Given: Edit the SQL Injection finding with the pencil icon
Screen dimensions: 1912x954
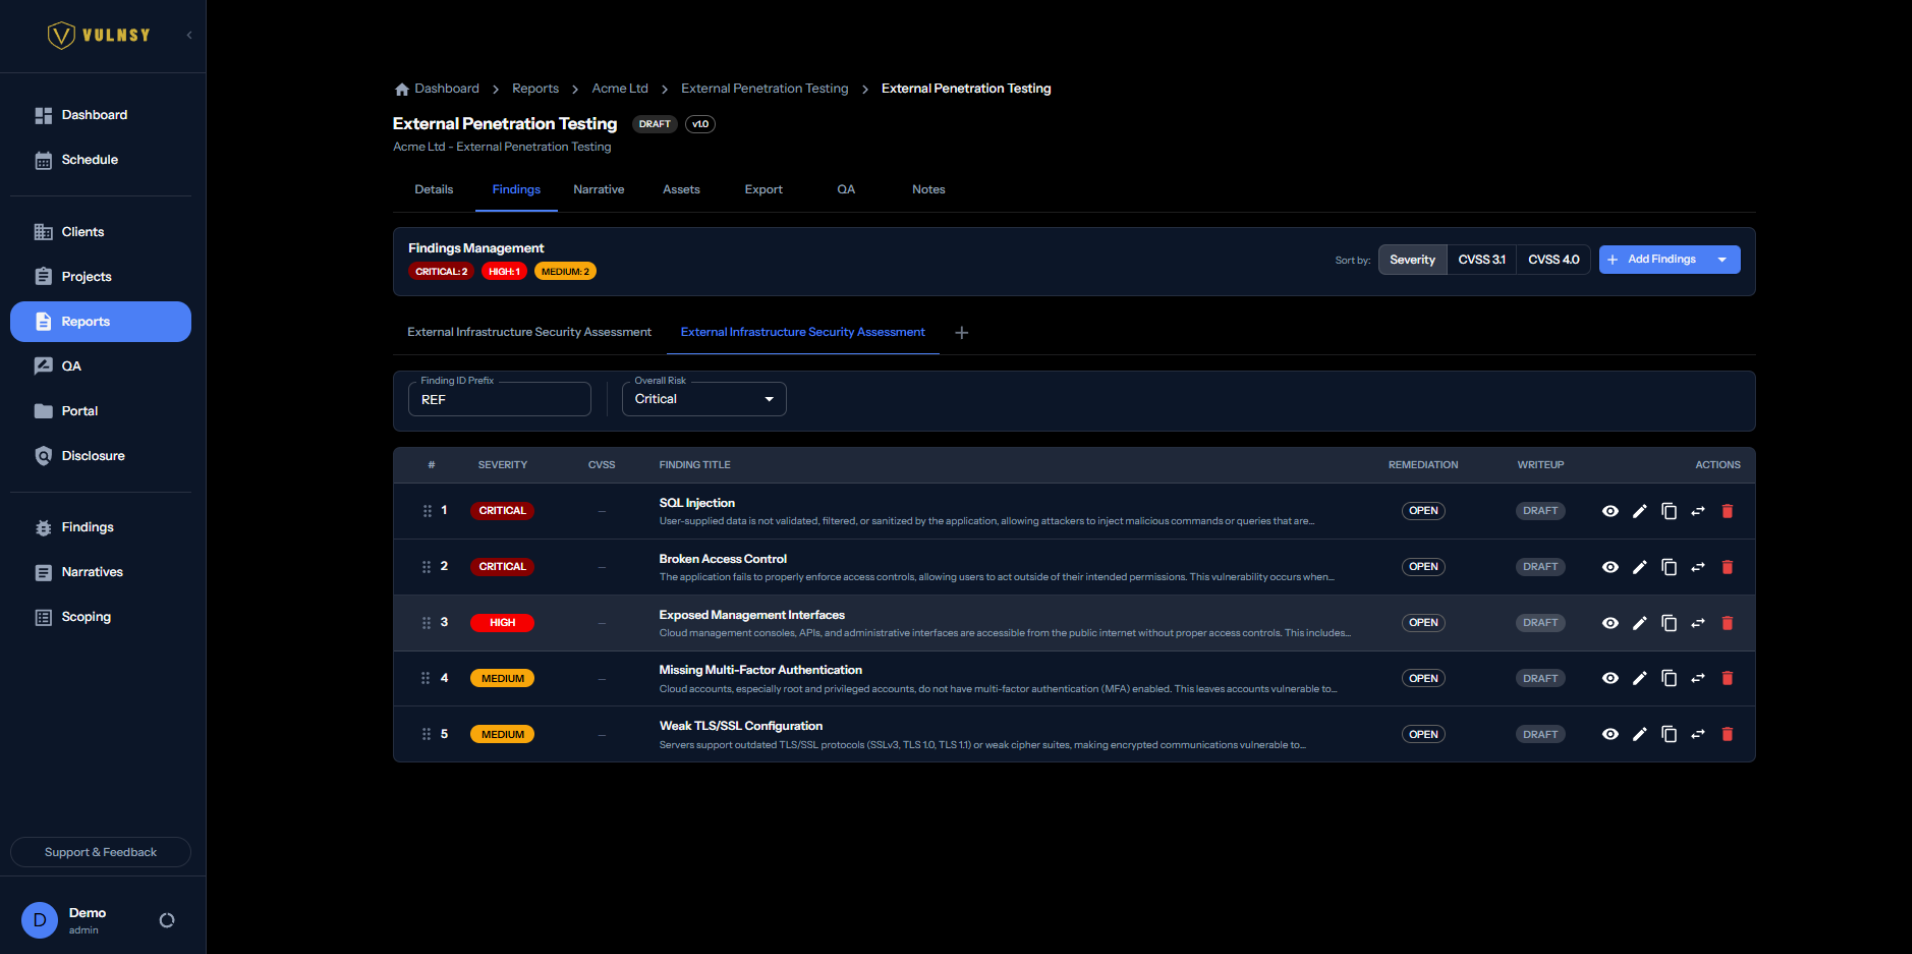Looking at the screenshot, I should click(1639, 511).
